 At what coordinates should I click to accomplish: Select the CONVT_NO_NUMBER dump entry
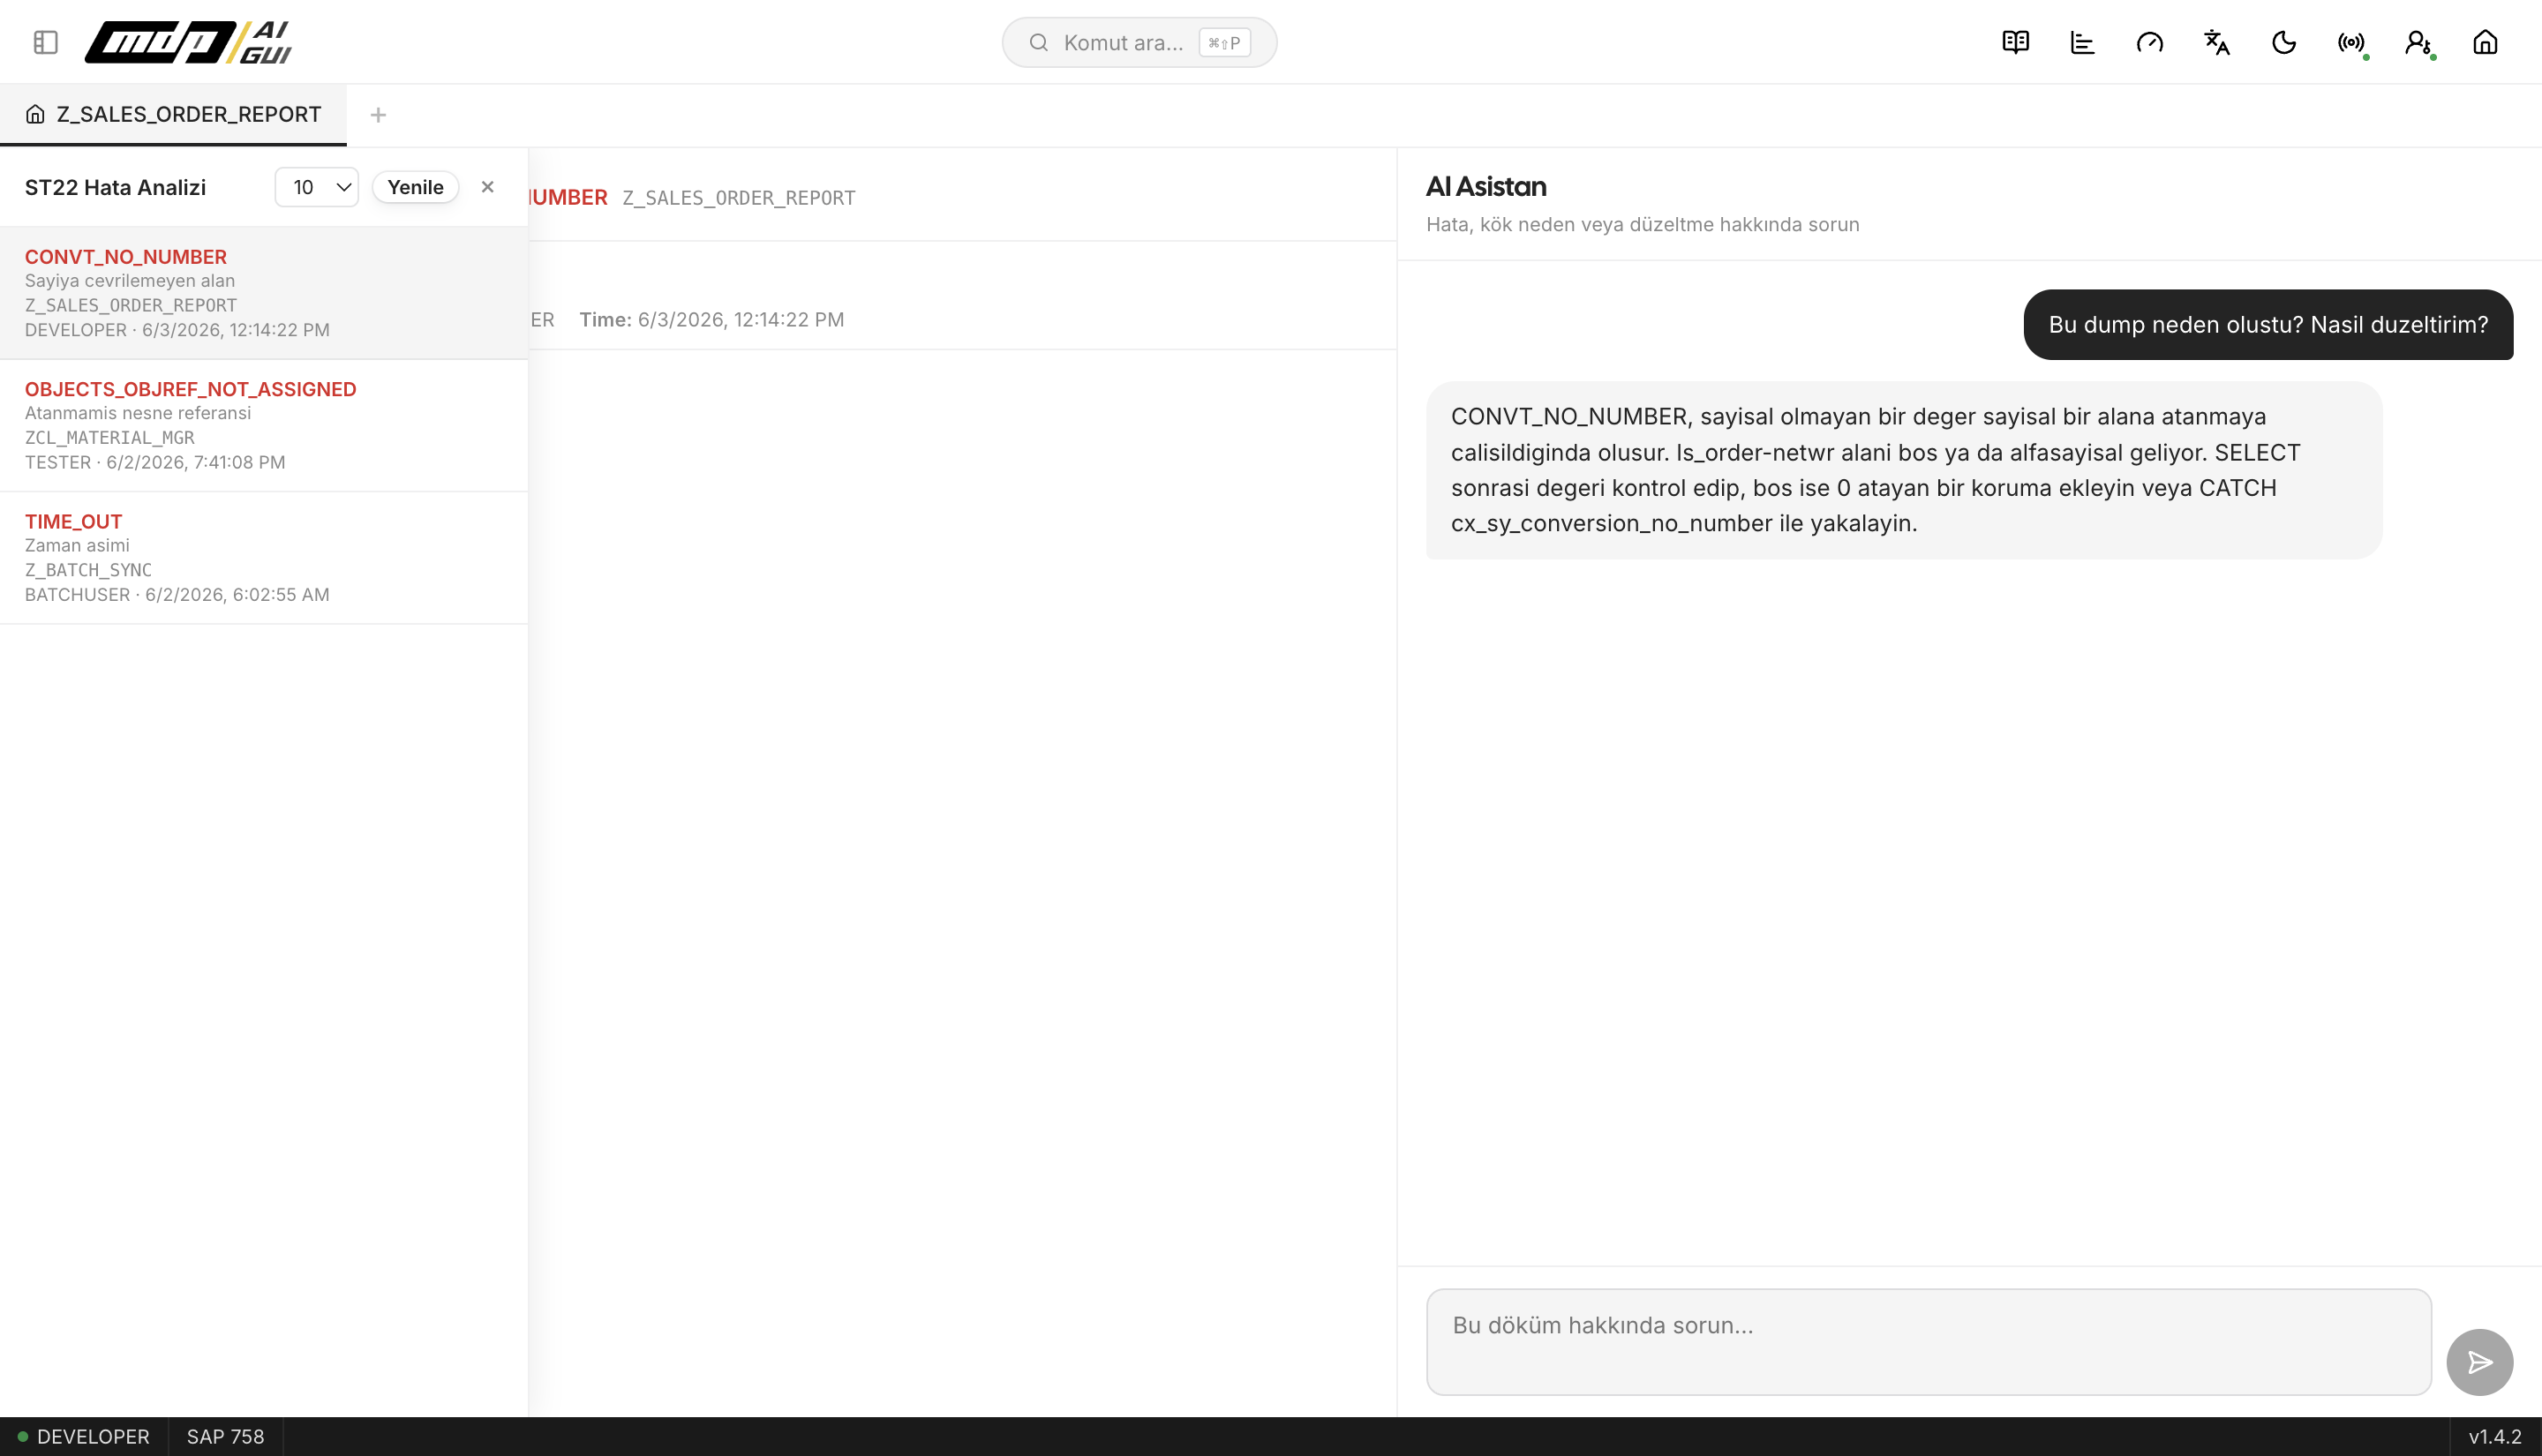tap(264, 293)
